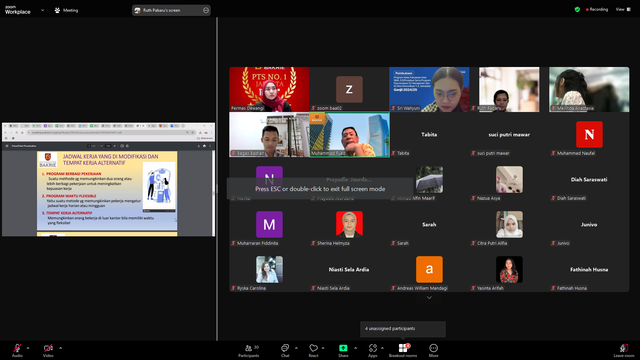The height and width of the screenshot is (360, 640).
Task: Show next gallery page with down chevron
Action: 429,298
